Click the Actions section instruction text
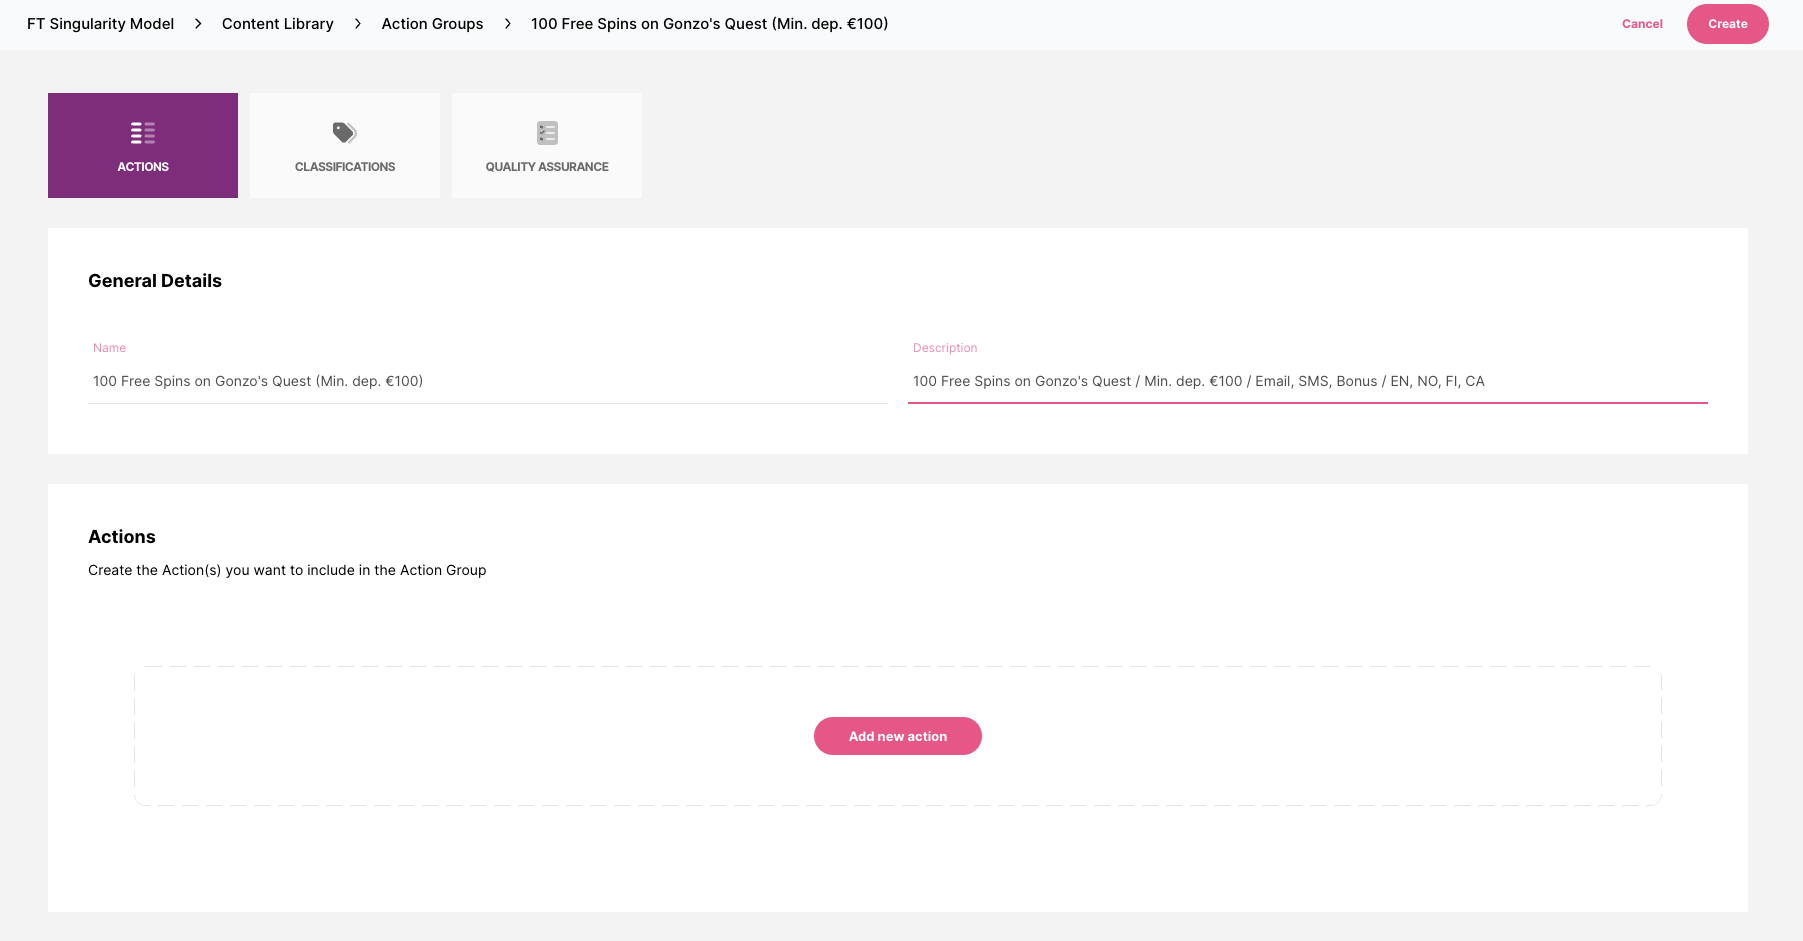The width and height of the screenshot is (1803, 941). pyautogui.click(x=287, y=570)
